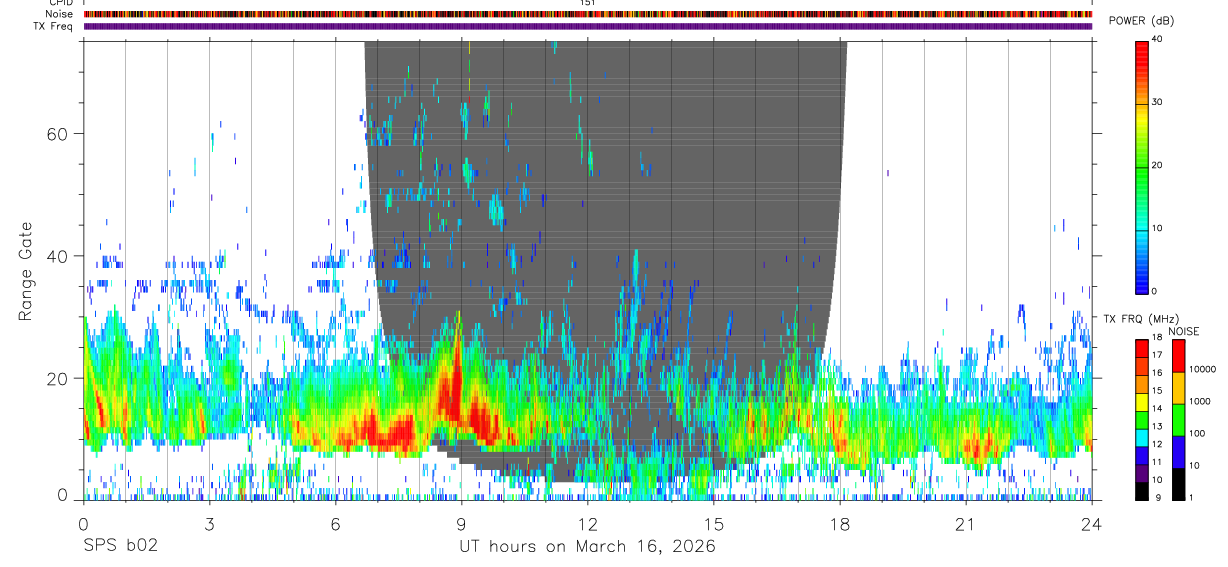1228x567 pixels.
Task: Click the '15' hour tick on the time axis
Action: (x=713, y=523)
